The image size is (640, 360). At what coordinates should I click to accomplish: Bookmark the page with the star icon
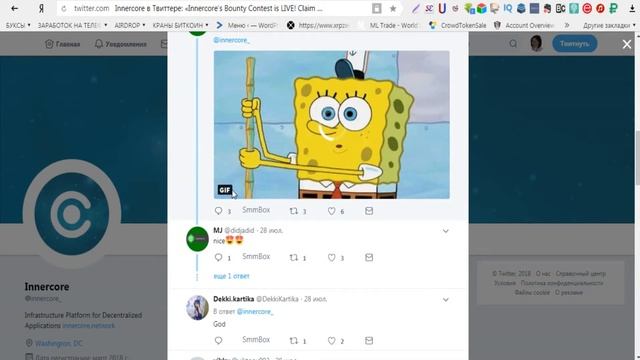393,8
